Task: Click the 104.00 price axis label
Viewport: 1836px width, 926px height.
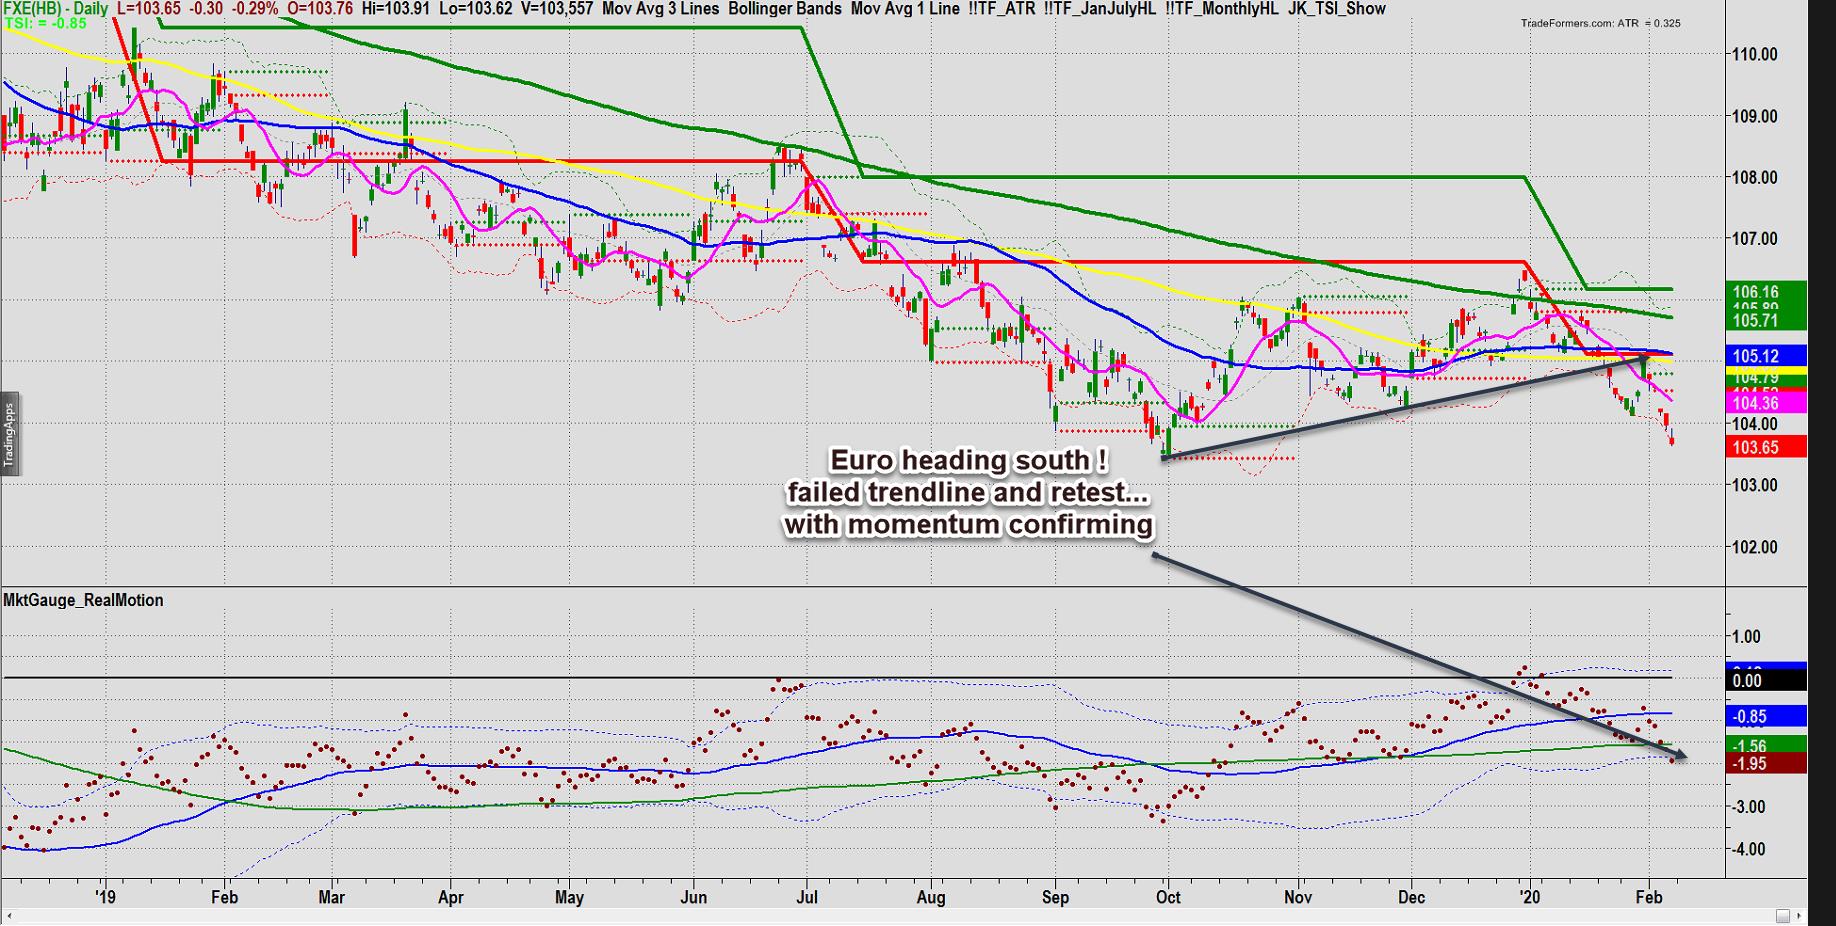Action: (x=1755, y=424)
